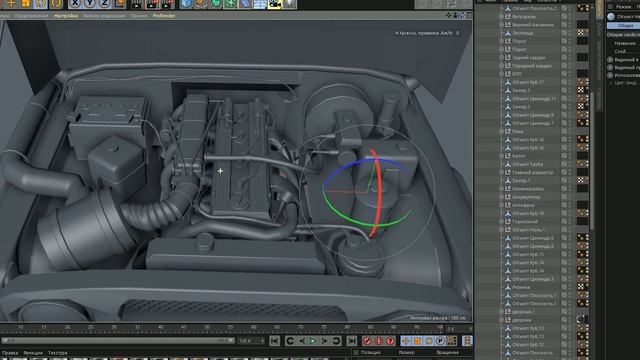The image size is (640, 360).
Task: Click viewport pan navigation icon
Action: (449, 16)
